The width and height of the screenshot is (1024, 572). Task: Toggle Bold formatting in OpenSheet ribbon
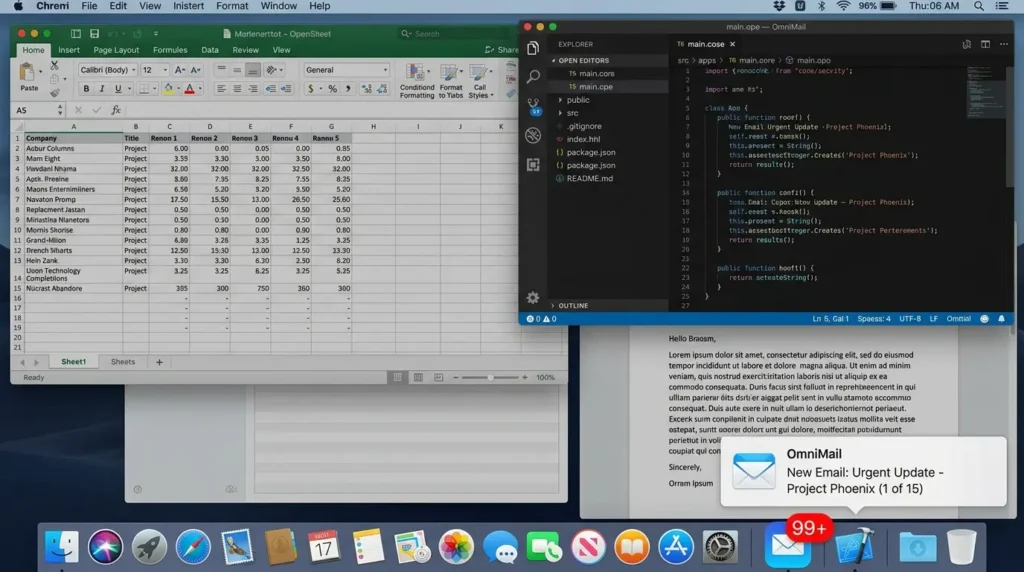click(86, 89)
